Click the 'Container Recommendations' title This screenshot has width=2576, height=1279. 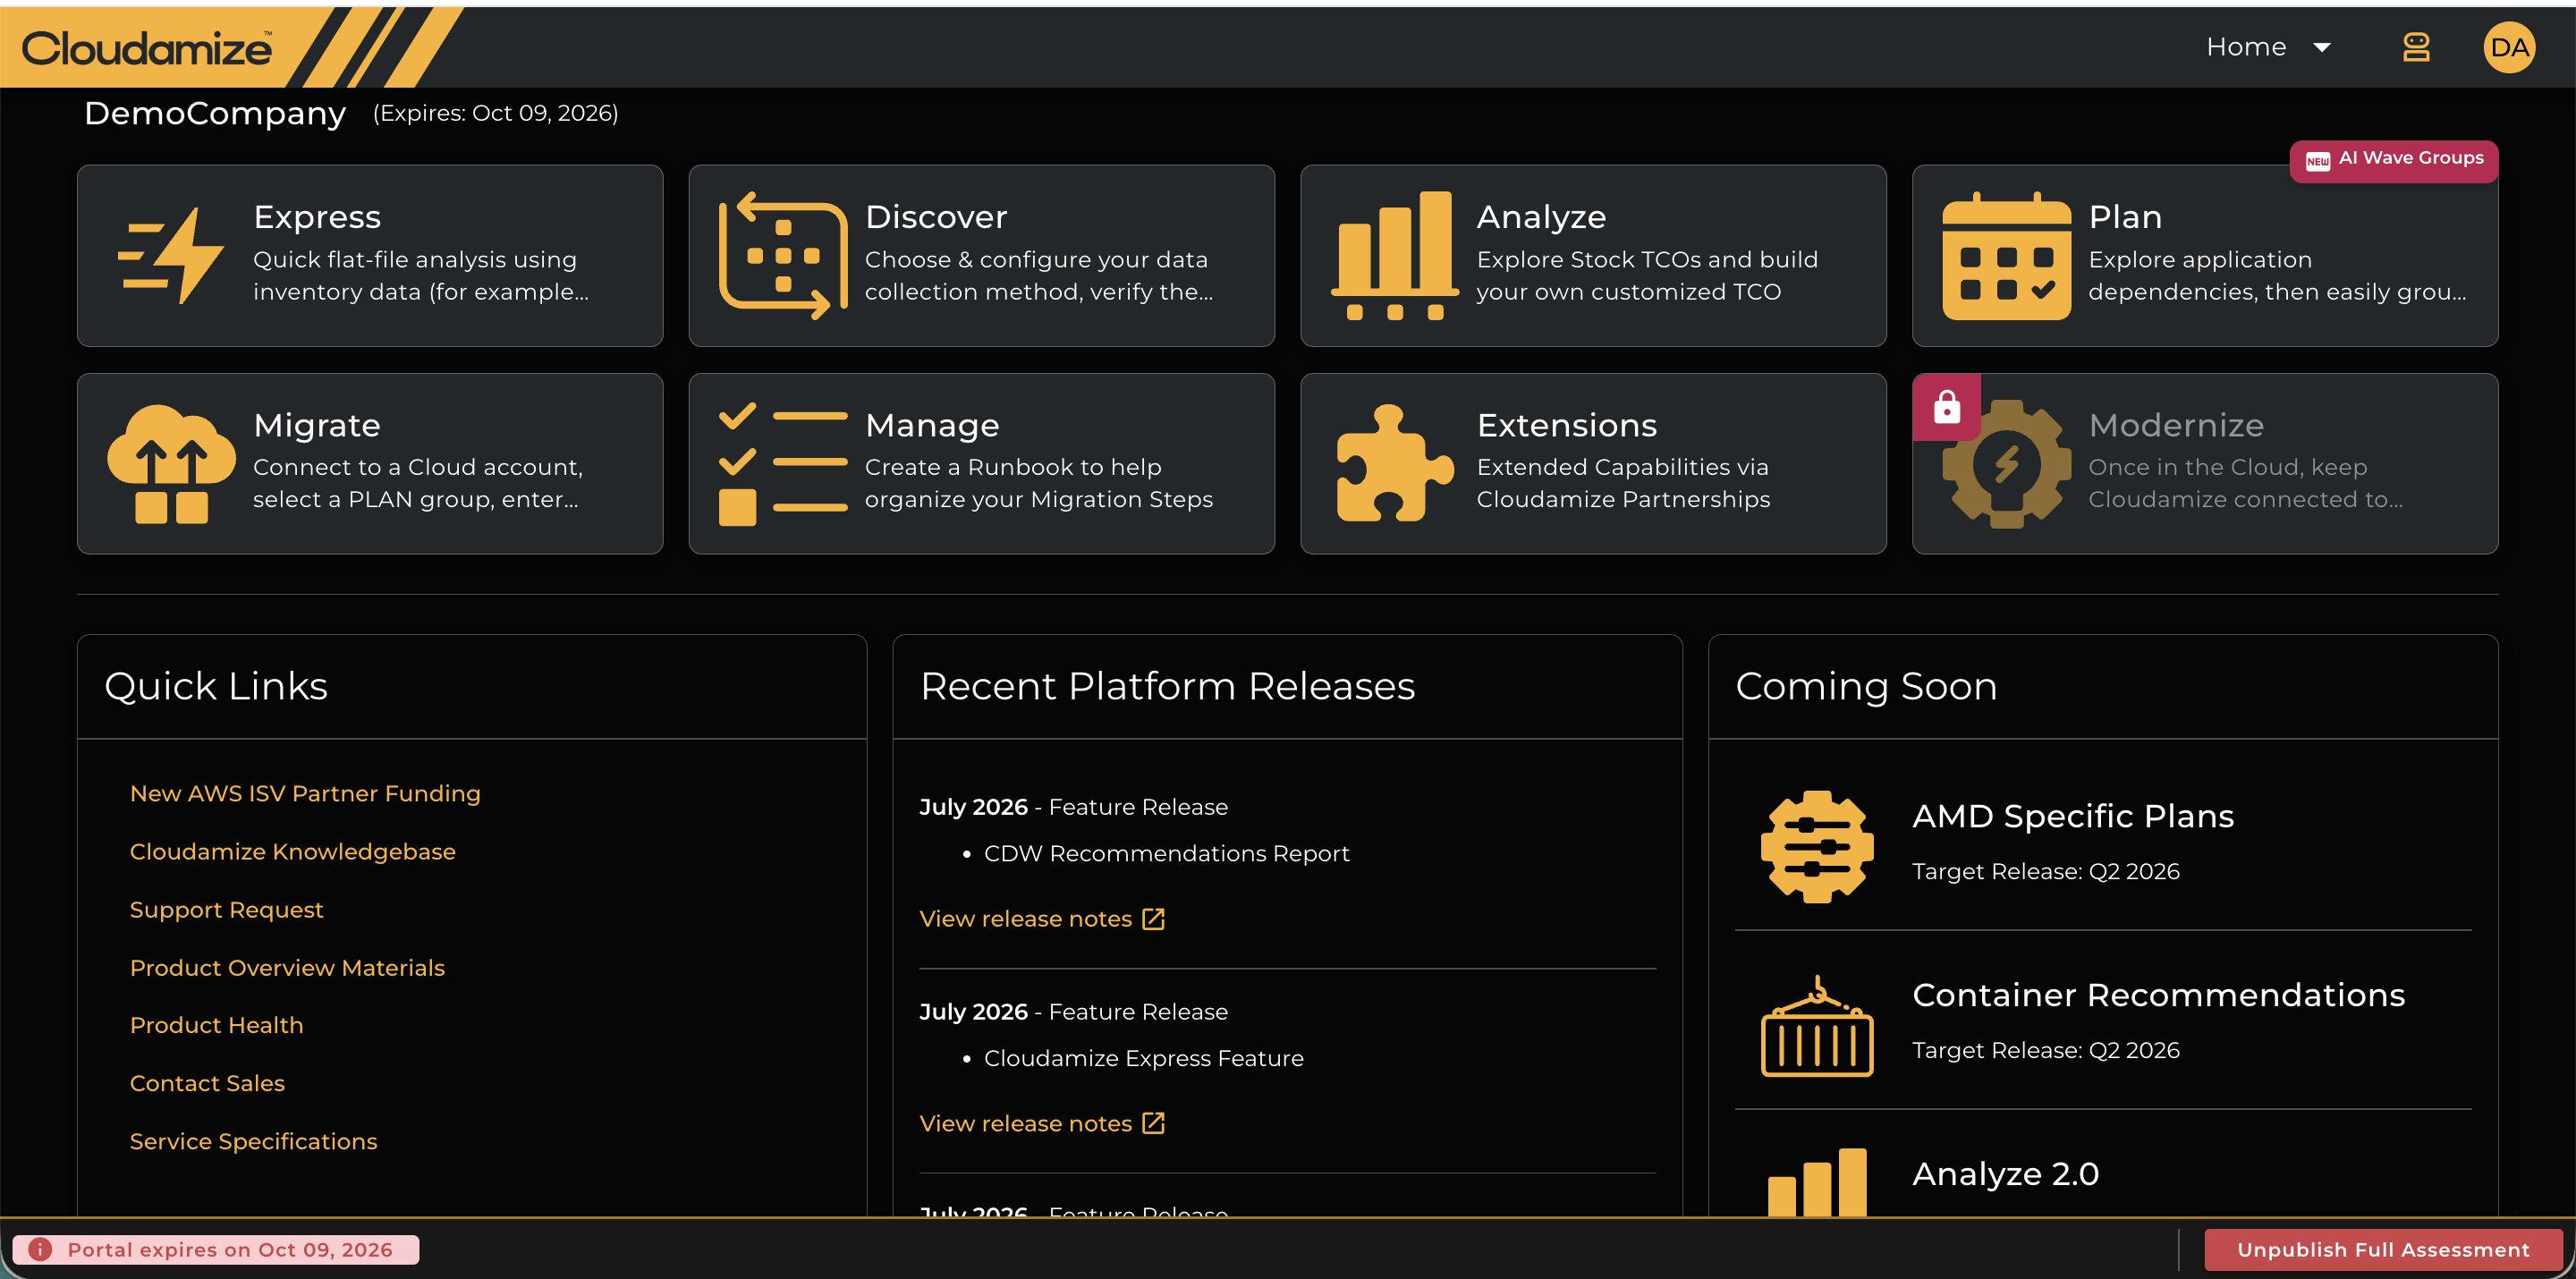click(x=2158, y=995)
